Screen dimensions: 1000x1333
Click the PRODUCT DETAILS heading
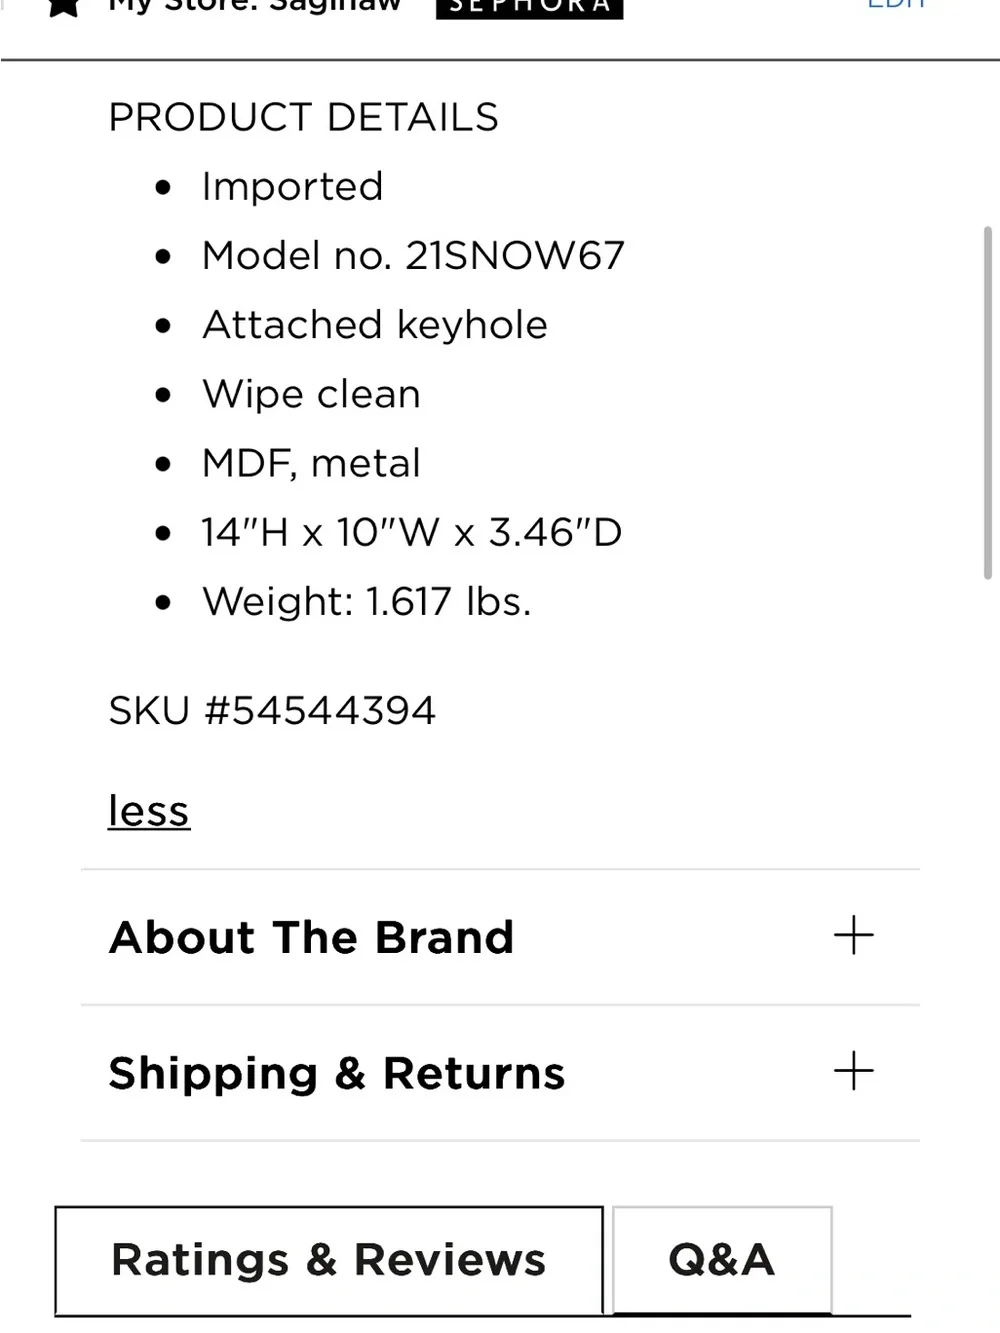pyautogui.click(x=303, y=117)
